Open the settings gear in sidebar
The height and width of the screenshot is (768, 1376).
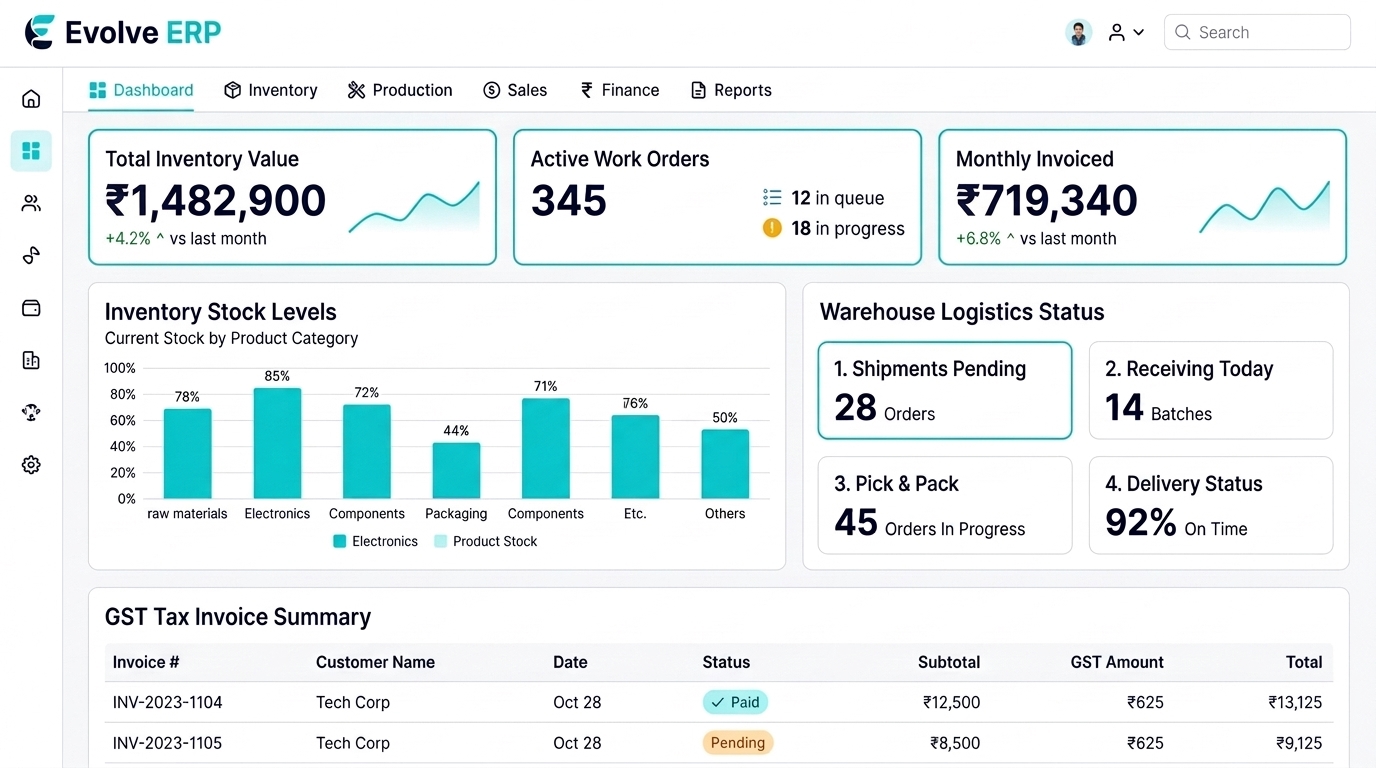tap(31, 465)
